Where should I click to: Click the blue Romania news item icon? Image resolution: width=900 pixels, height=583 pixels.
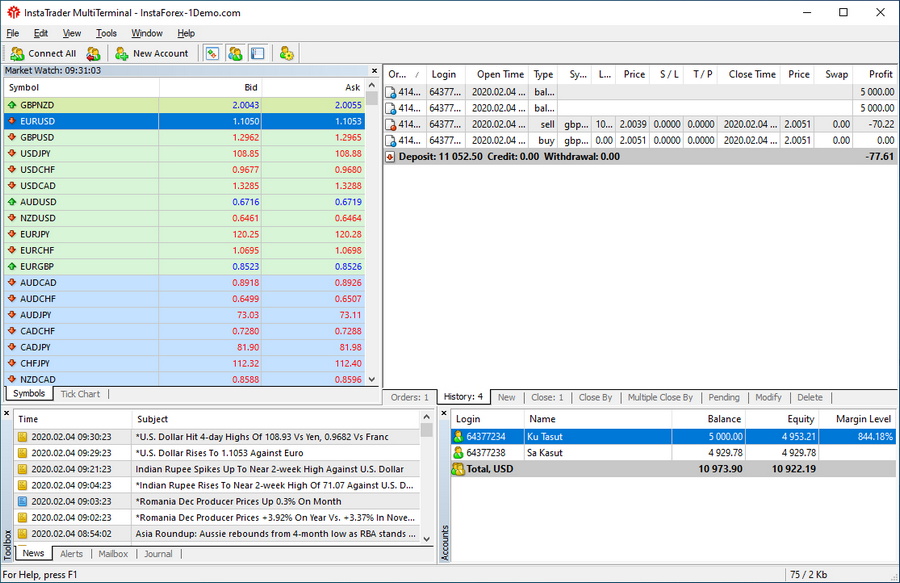(22, 501)
